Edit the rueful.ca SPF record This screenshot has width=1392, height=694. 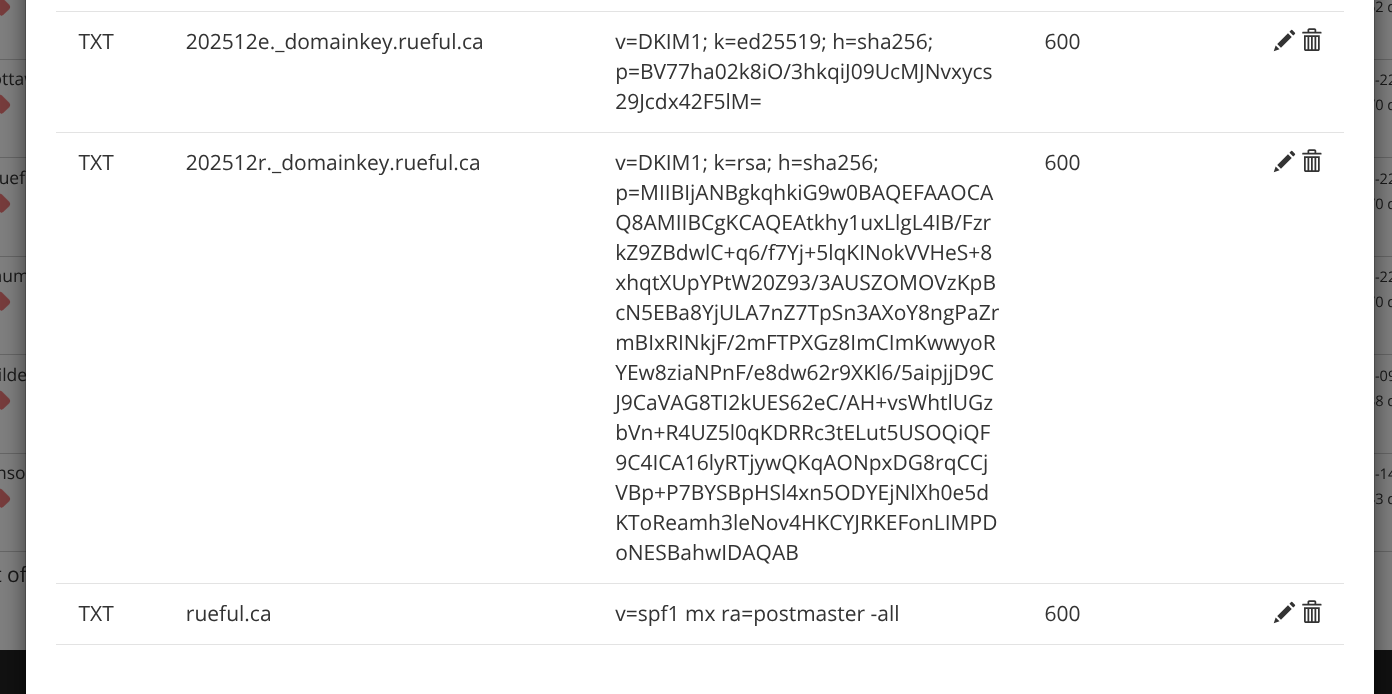coord(1284,613)
